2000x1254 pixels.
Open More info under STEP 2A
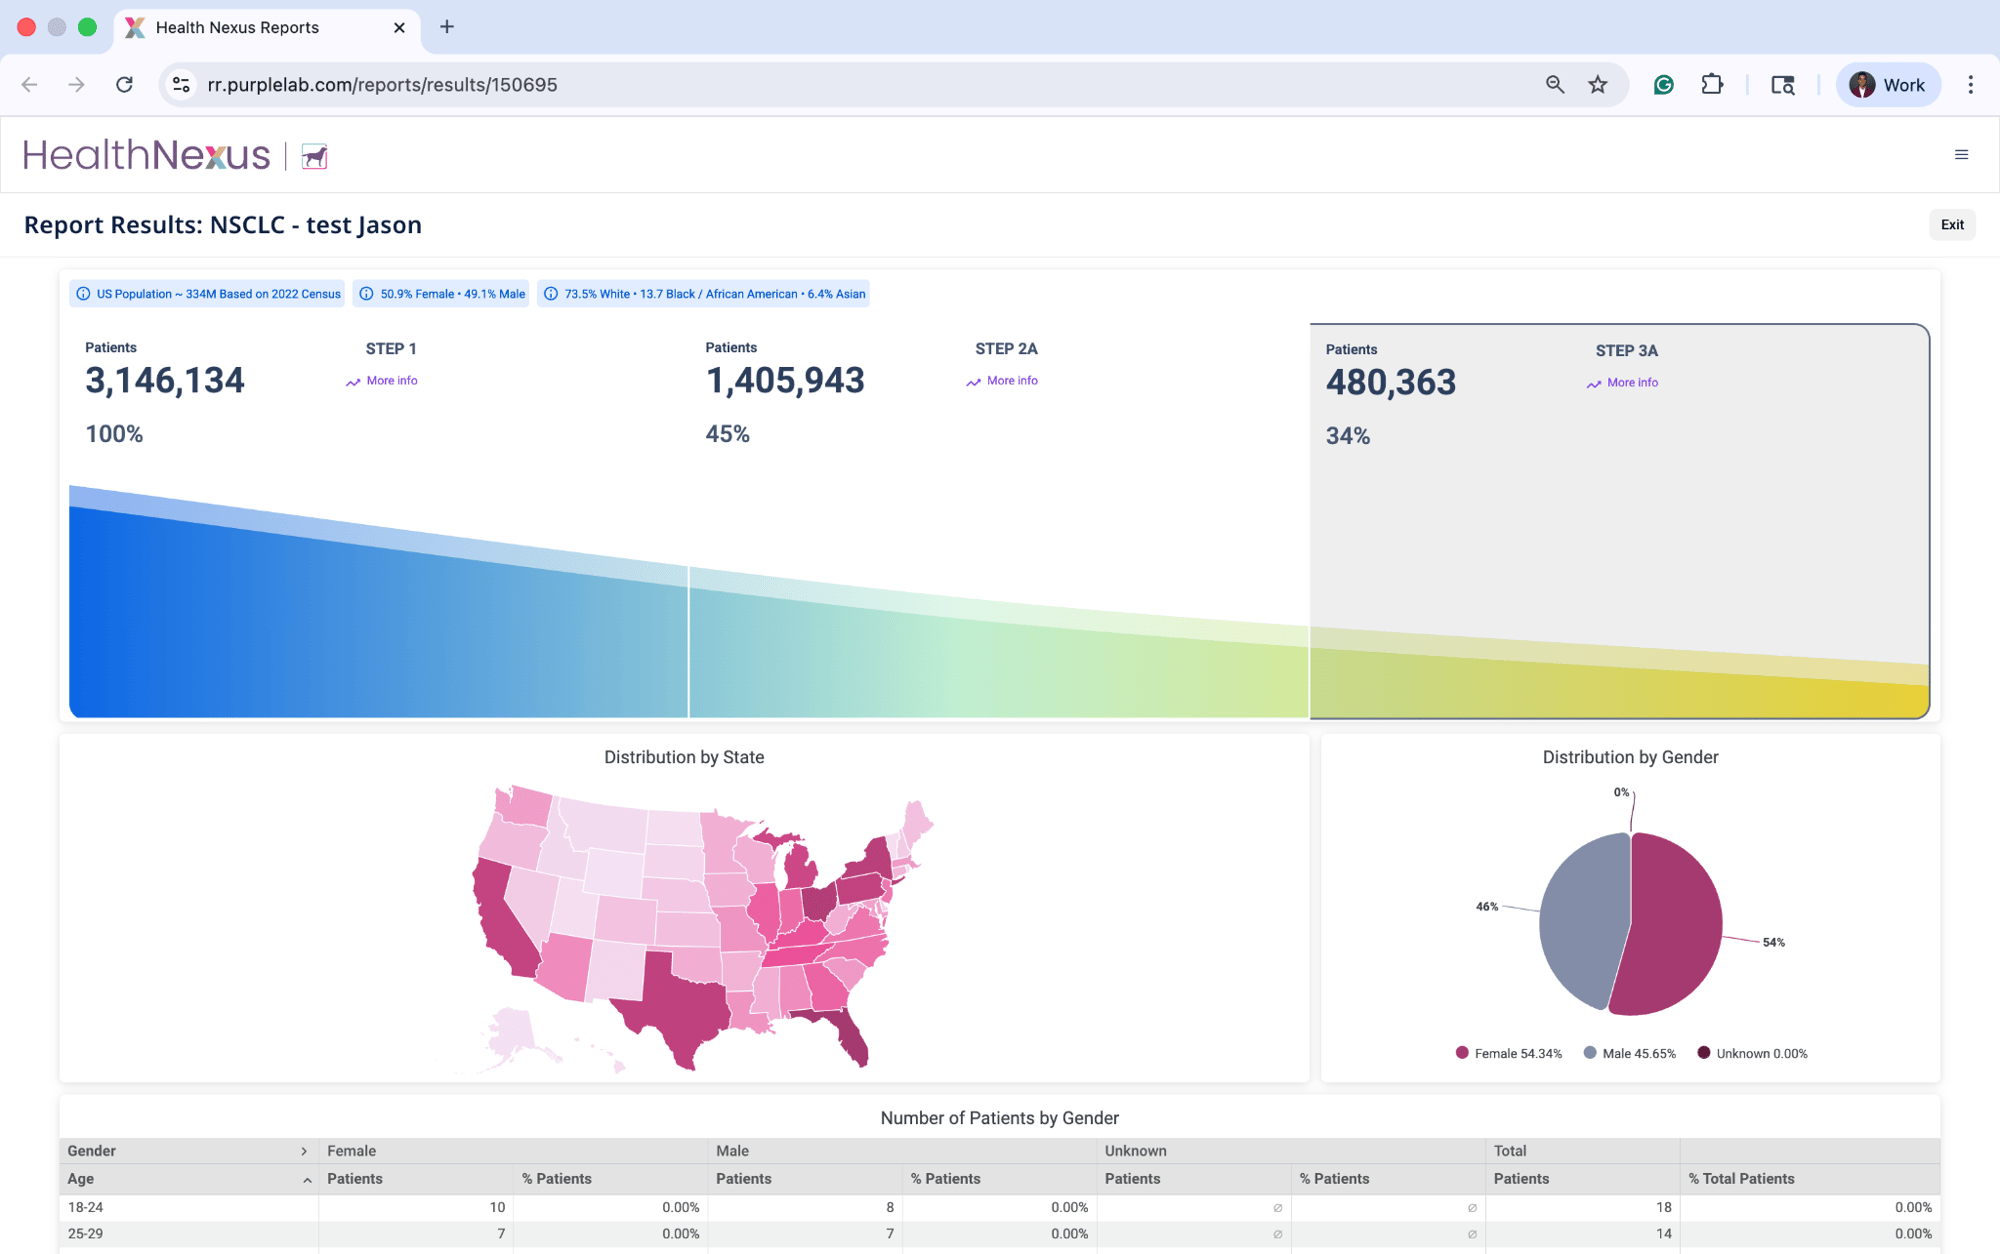[x=1011, y=381]
